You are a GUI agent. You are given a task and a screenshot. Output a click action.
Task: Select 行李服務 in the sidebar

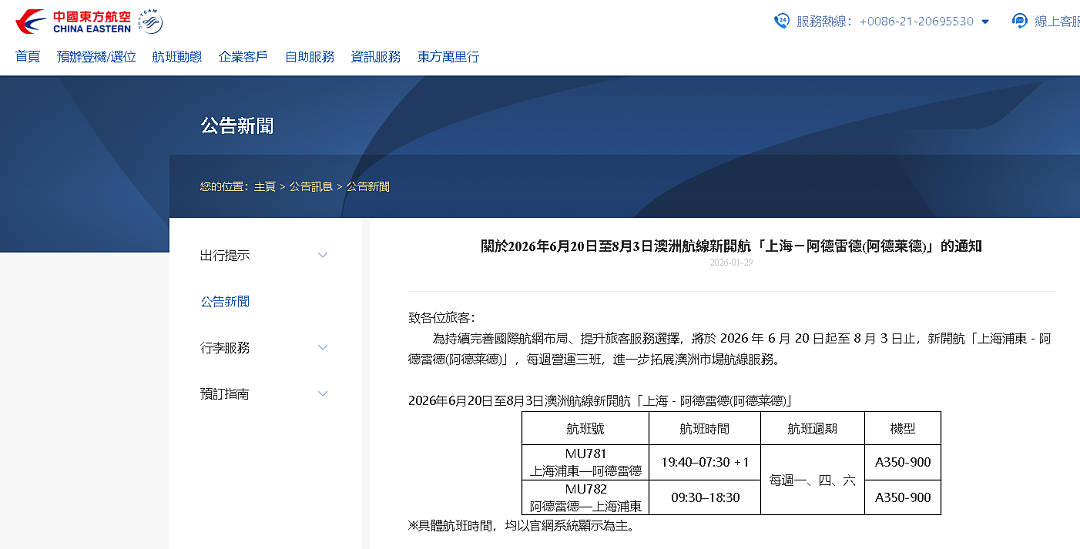coord(225,347)
